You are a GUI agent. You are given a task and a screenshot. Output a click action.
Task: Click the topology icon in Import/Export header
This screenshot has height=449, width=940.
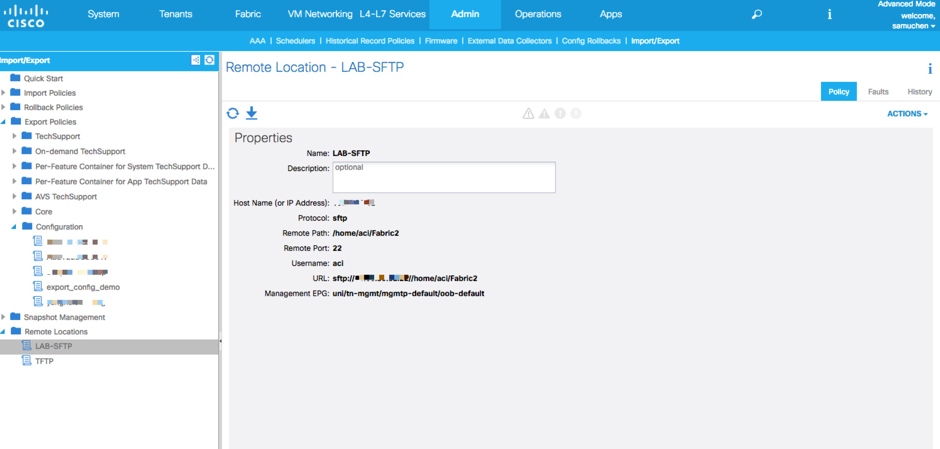pos(195,60)
